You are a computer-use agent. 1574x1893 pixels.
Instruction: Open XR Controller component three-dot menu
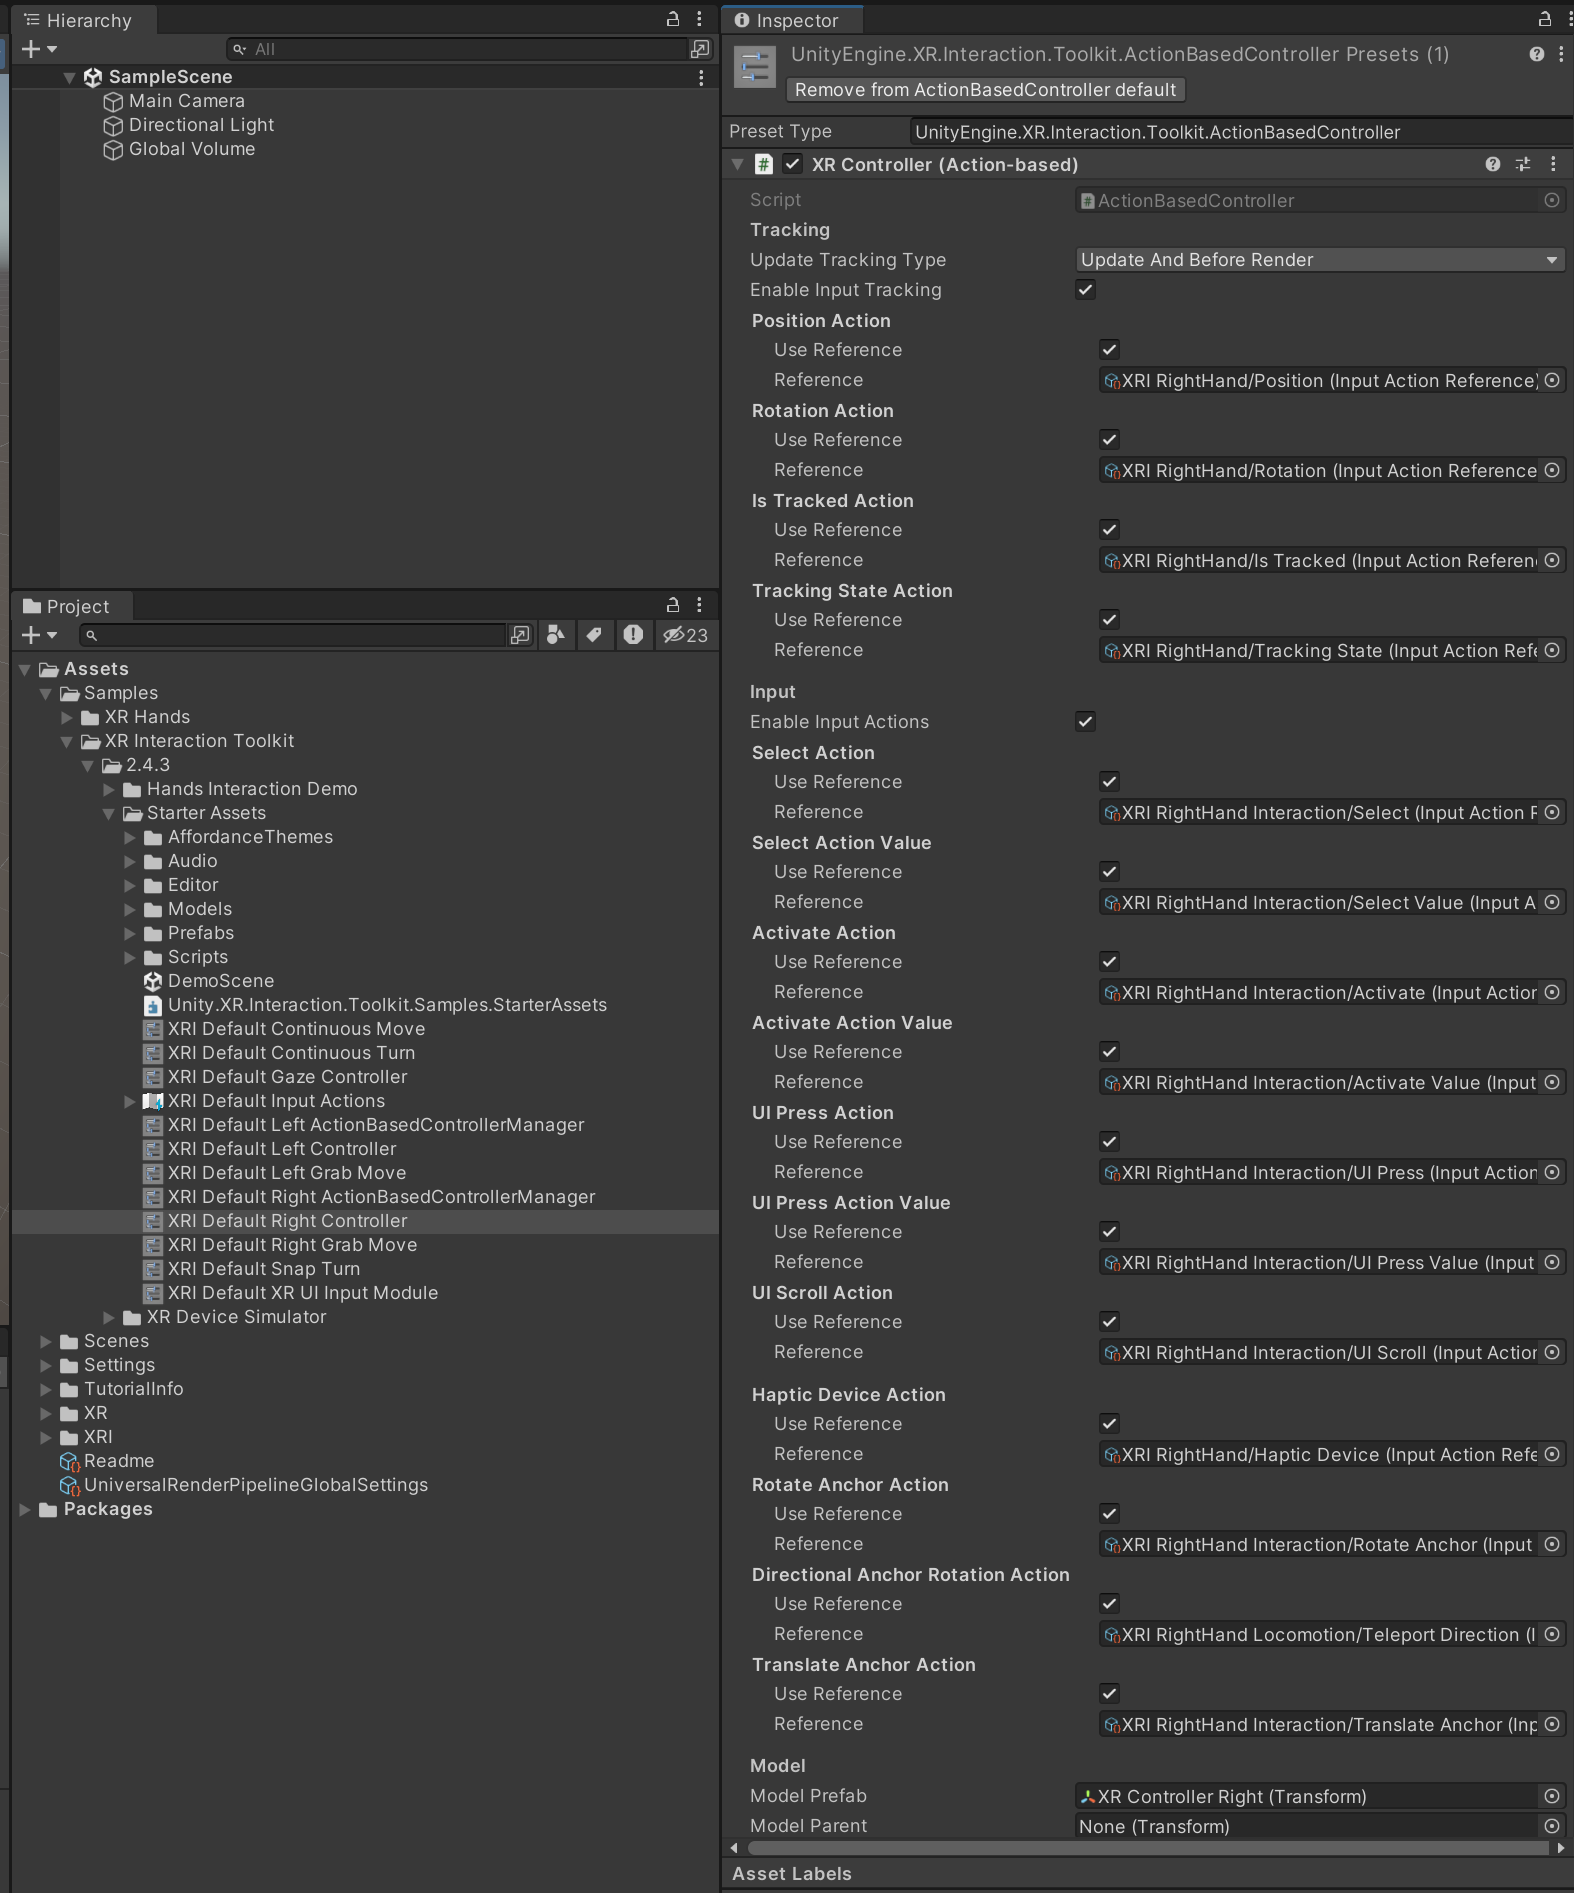(1553, 164)
